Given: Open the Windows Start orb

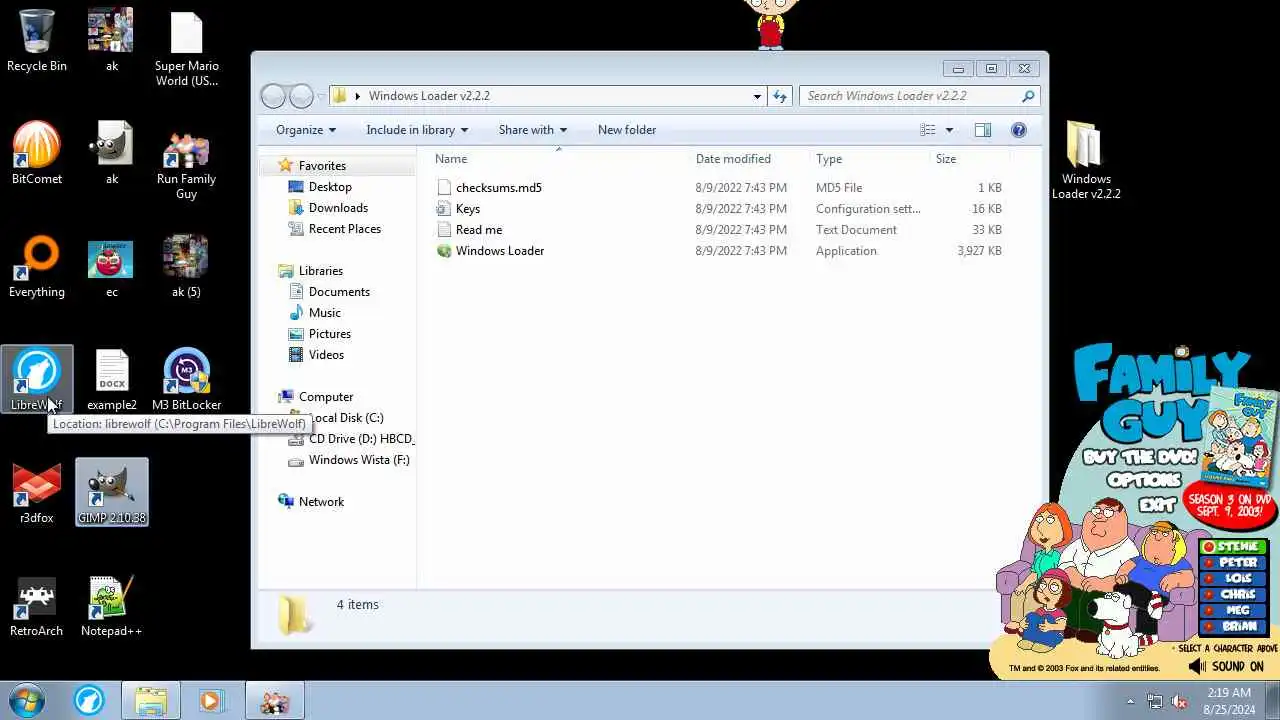Looking at the screenshot, I should pyautogui.click(x=27, y=701).
